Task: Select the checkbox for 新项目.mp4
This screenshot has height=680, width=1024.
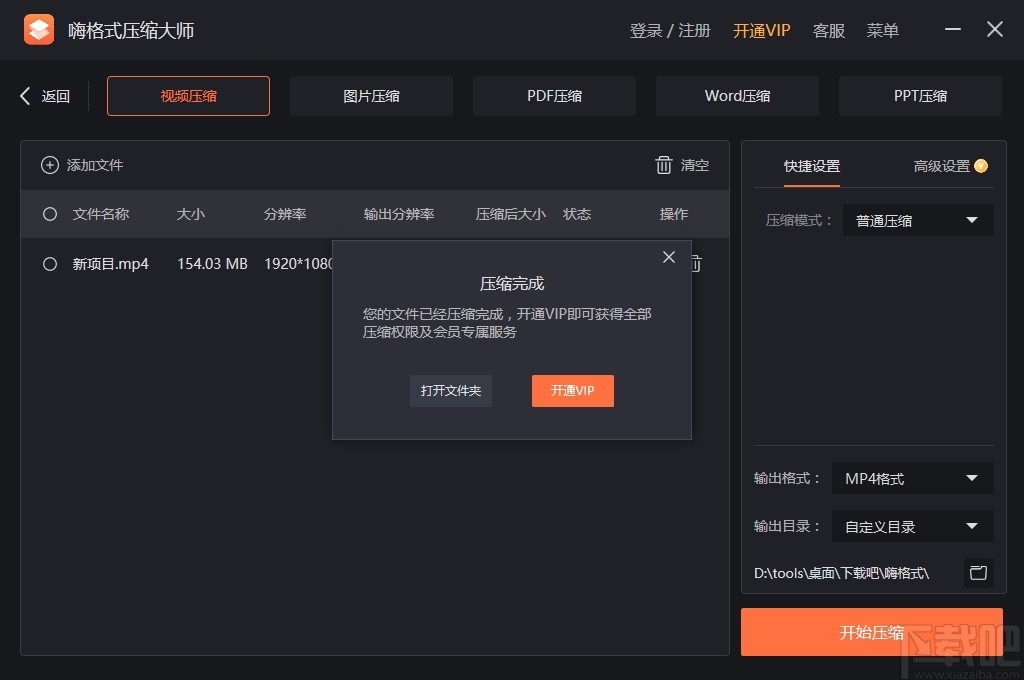Action: pyautogui.click(x=49, y=263)
